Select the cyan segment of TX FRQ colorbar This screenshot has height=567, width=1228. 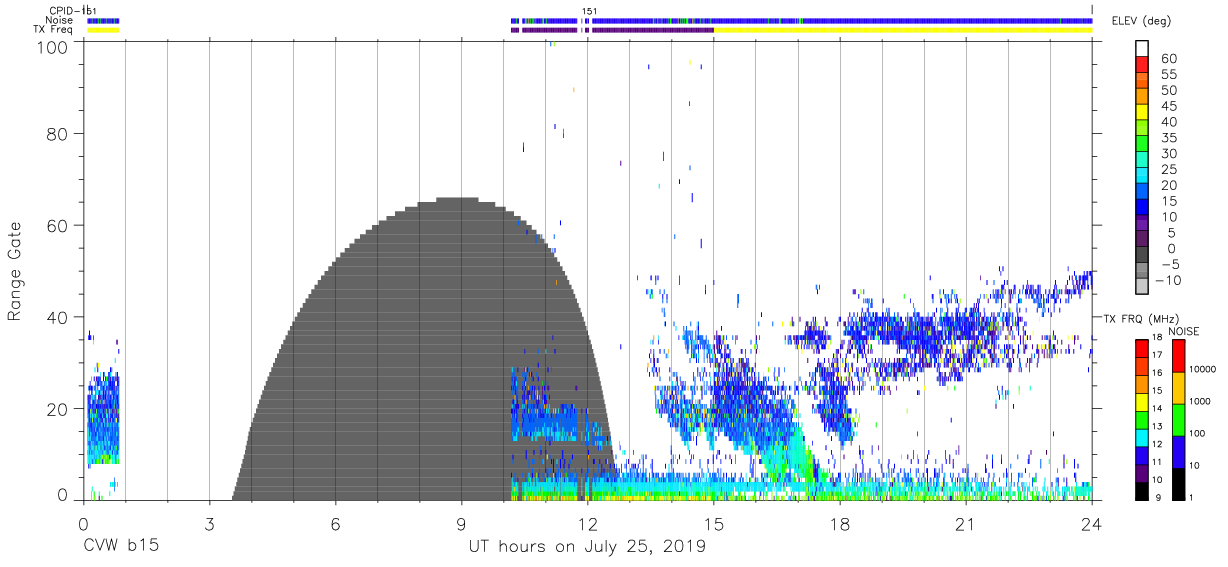pyautogui.click(x=1142, y=437)
